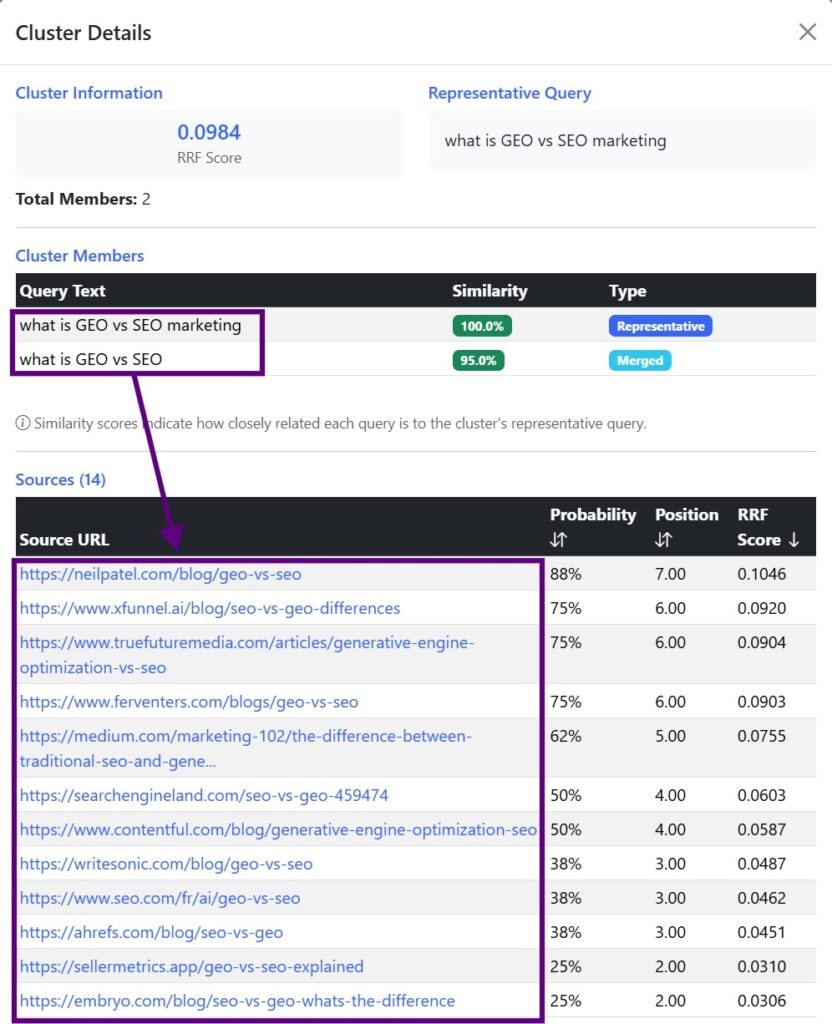Click the Cluster Members heading
832x1024 pixels.
tap(80, 255)
